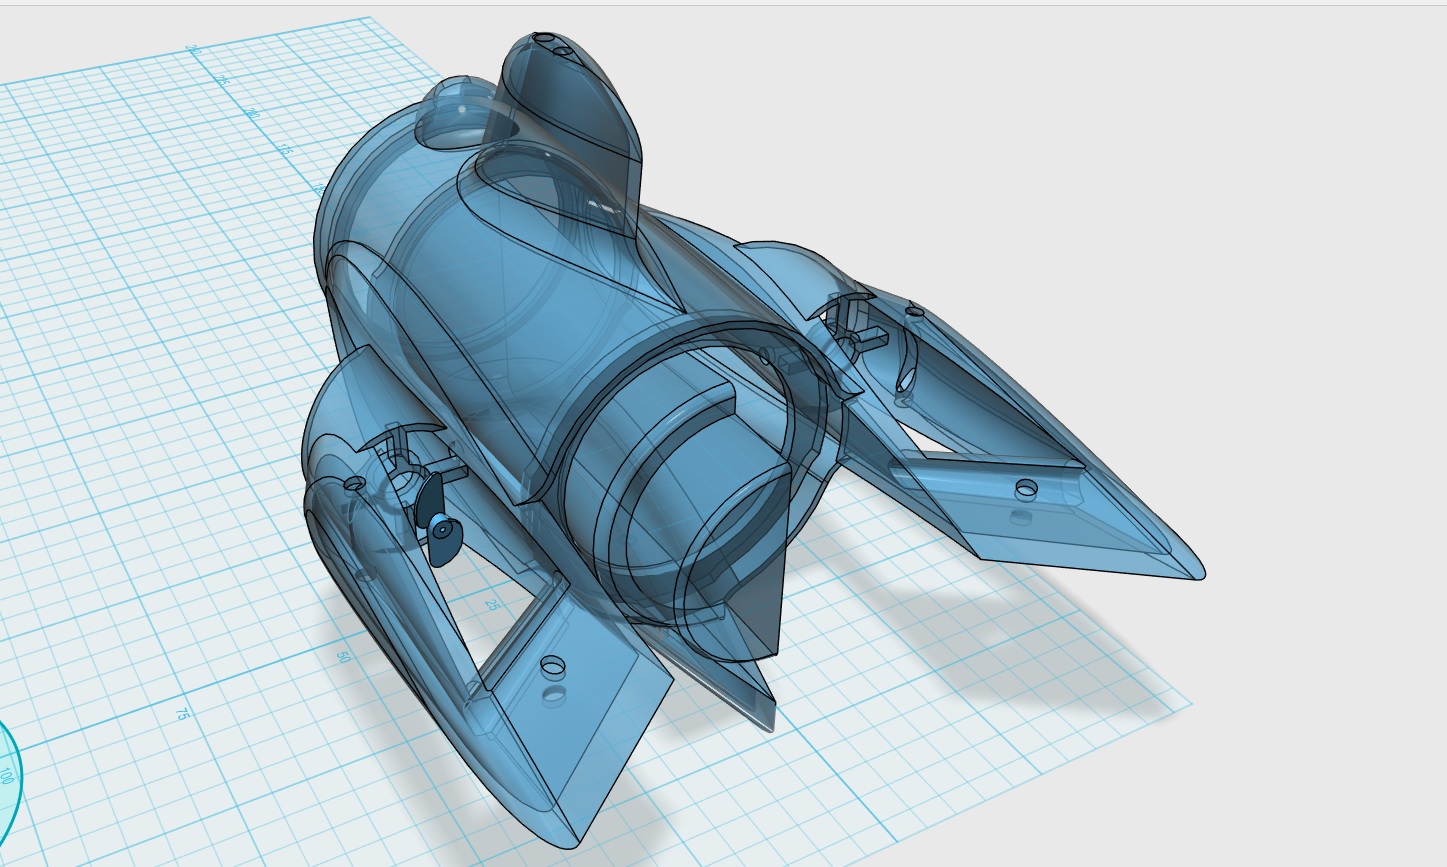This screenshot has height=867, width=1447.
Task: Click the grid label "100" inside the cyan circle
Action: click(7, 775)
